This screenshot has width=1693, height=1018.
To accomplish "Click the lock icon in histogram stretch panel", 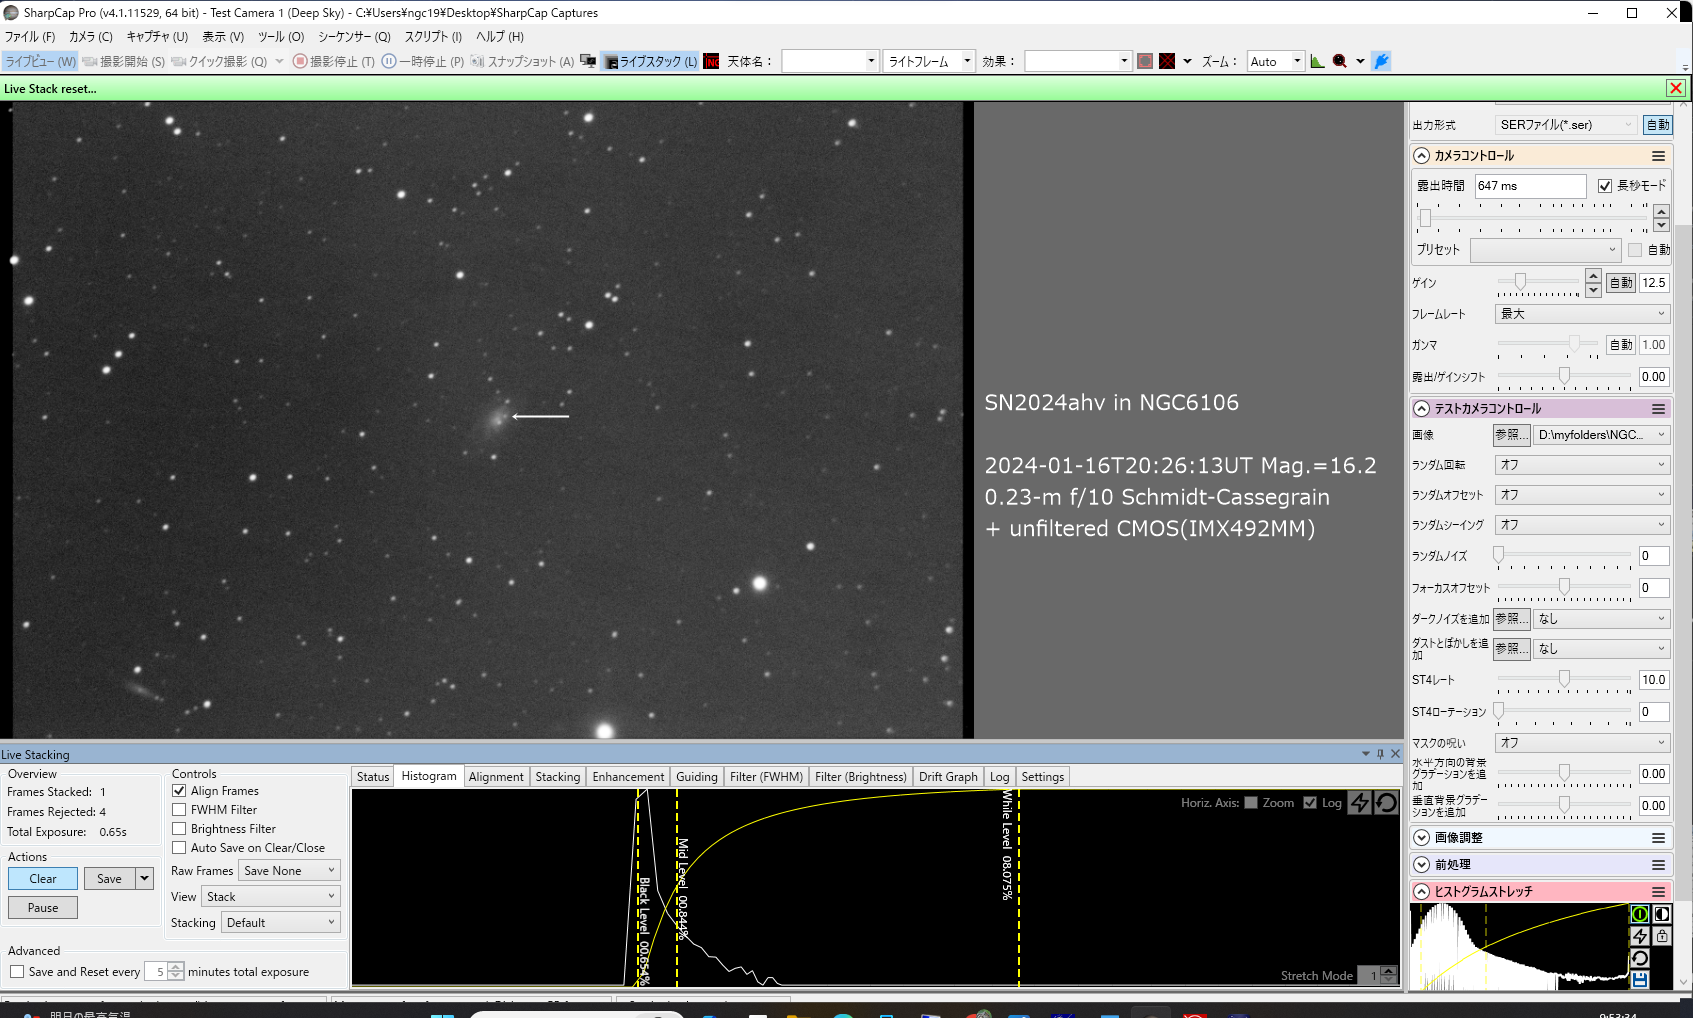I will coord(1662,936).
